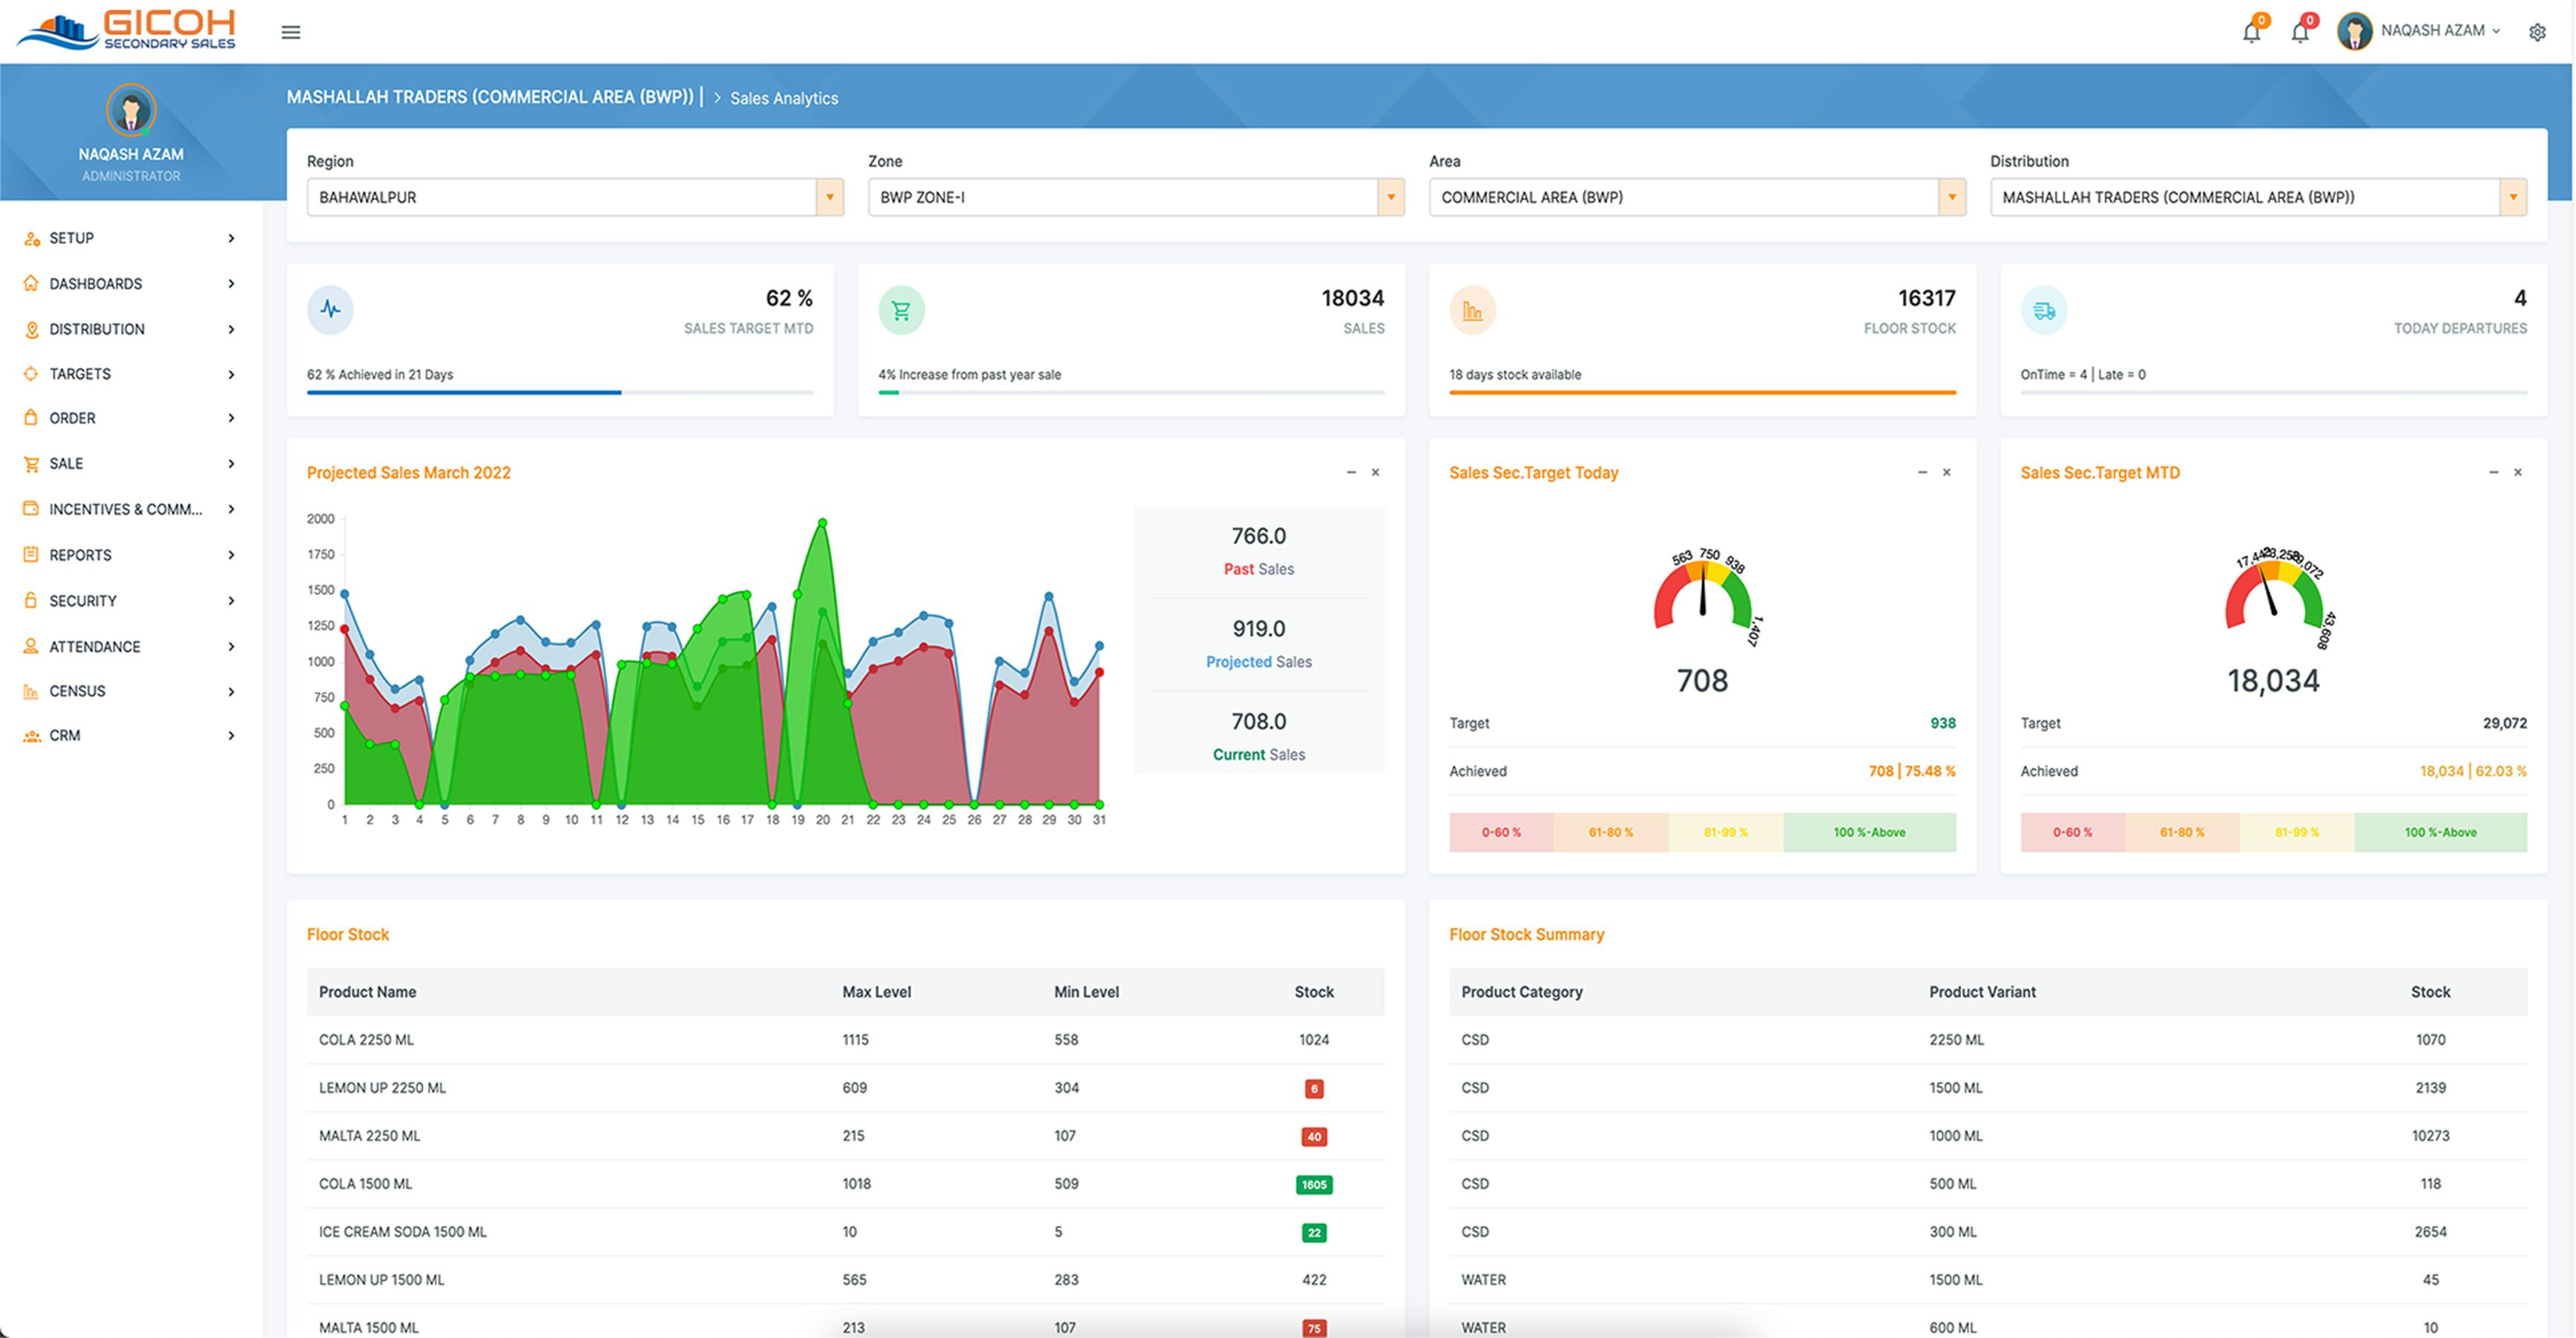
Task: Expand the Security sidebar chevron
Action: pyautogui.click(x=232, y=600)
